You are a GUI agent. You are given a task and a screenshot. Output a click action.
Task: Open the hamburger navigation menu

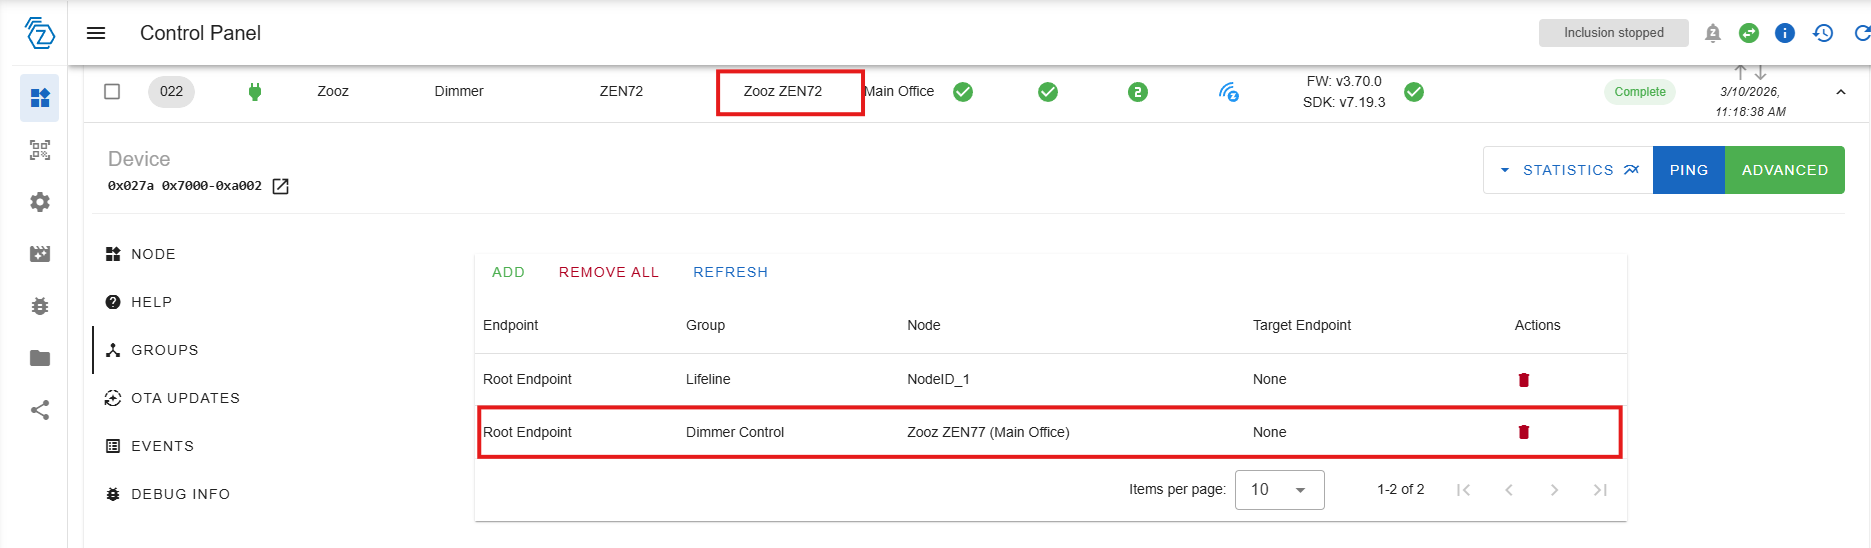point(96,33)
